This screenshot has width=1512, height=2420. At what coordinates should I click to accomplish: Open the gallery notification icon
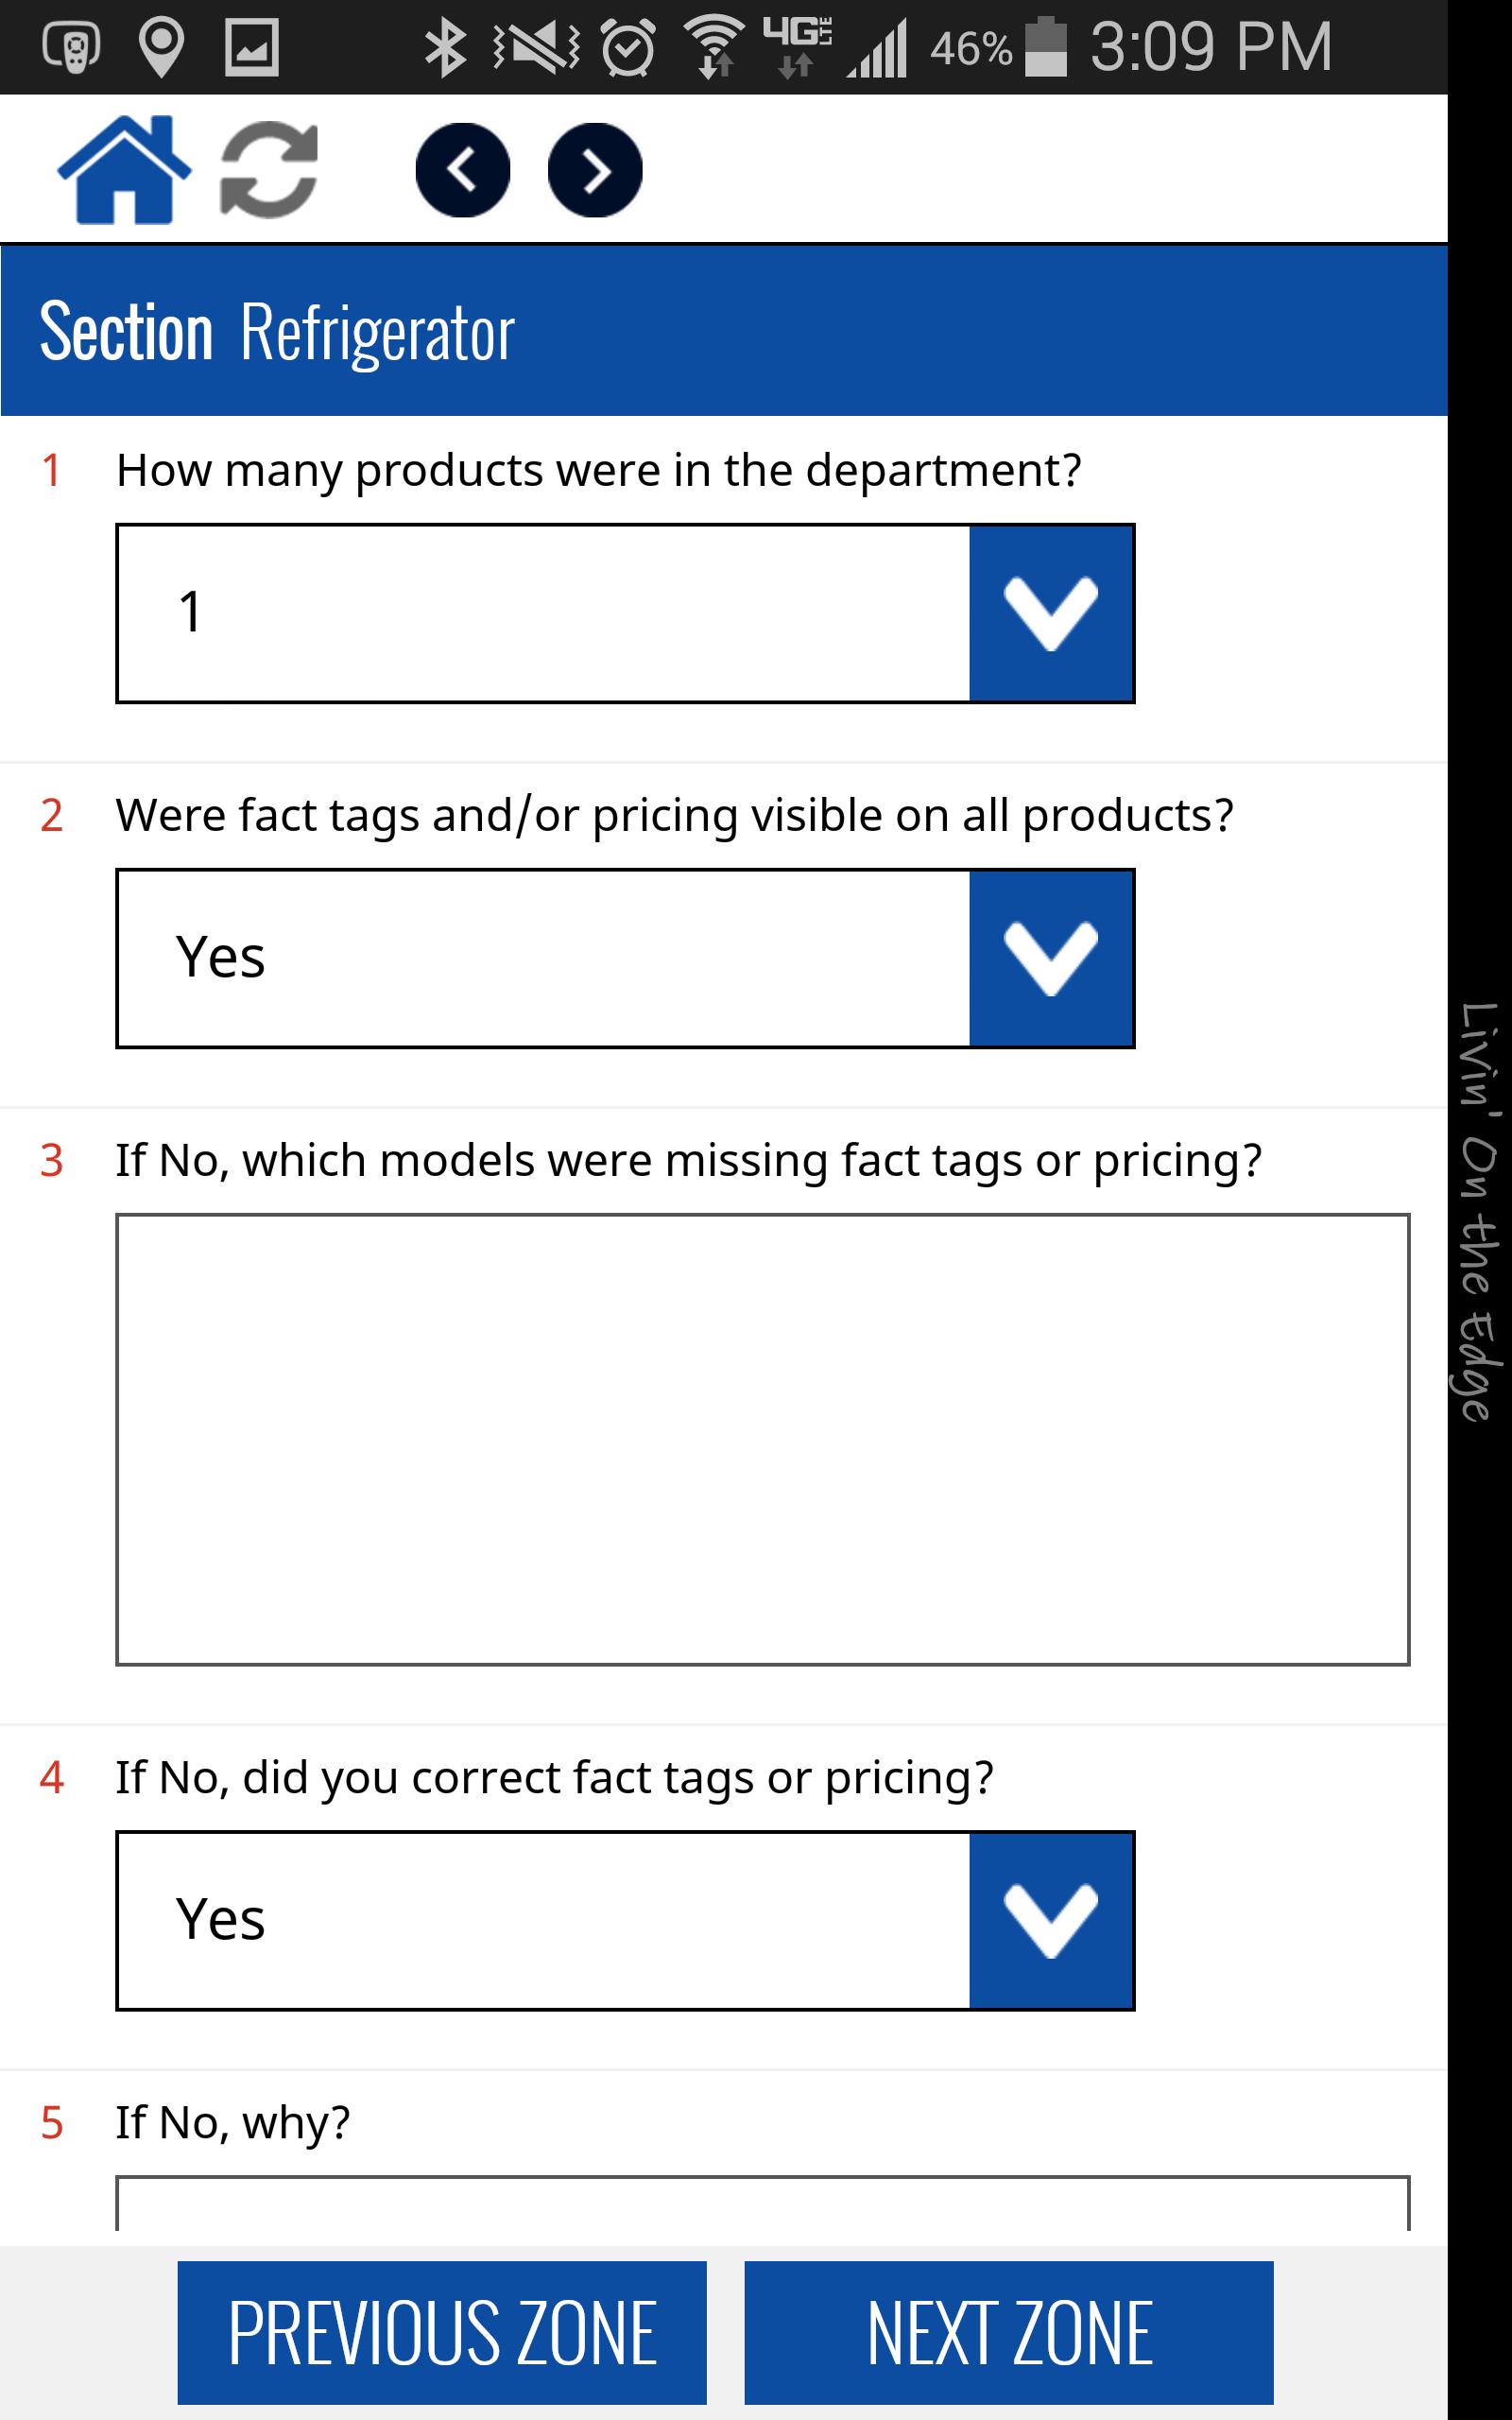click(250, 45)
